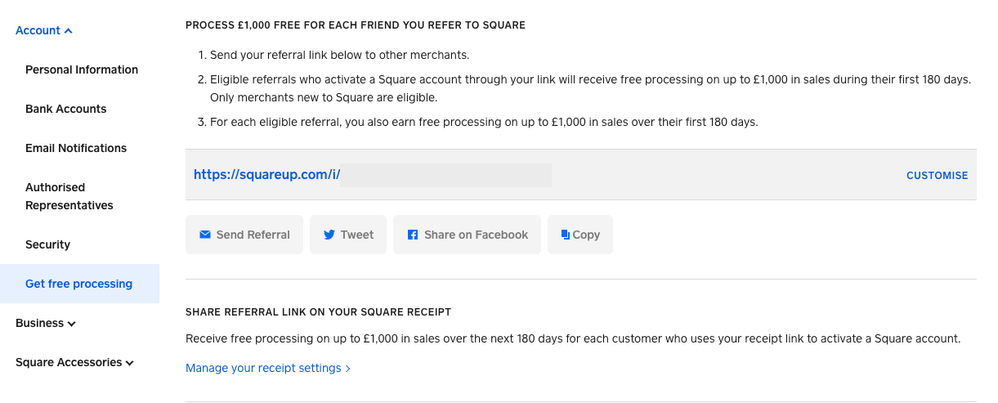This screenshot has width=998, height=403.
Task: Collapse the Account section chevron
Action: [68, 31]
